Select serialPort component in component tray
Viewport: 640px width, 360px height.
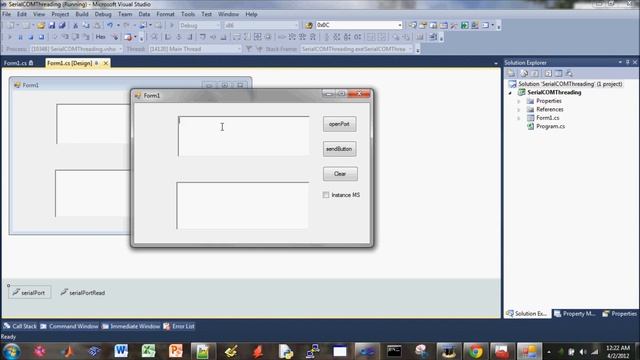[x=29, y=293]
